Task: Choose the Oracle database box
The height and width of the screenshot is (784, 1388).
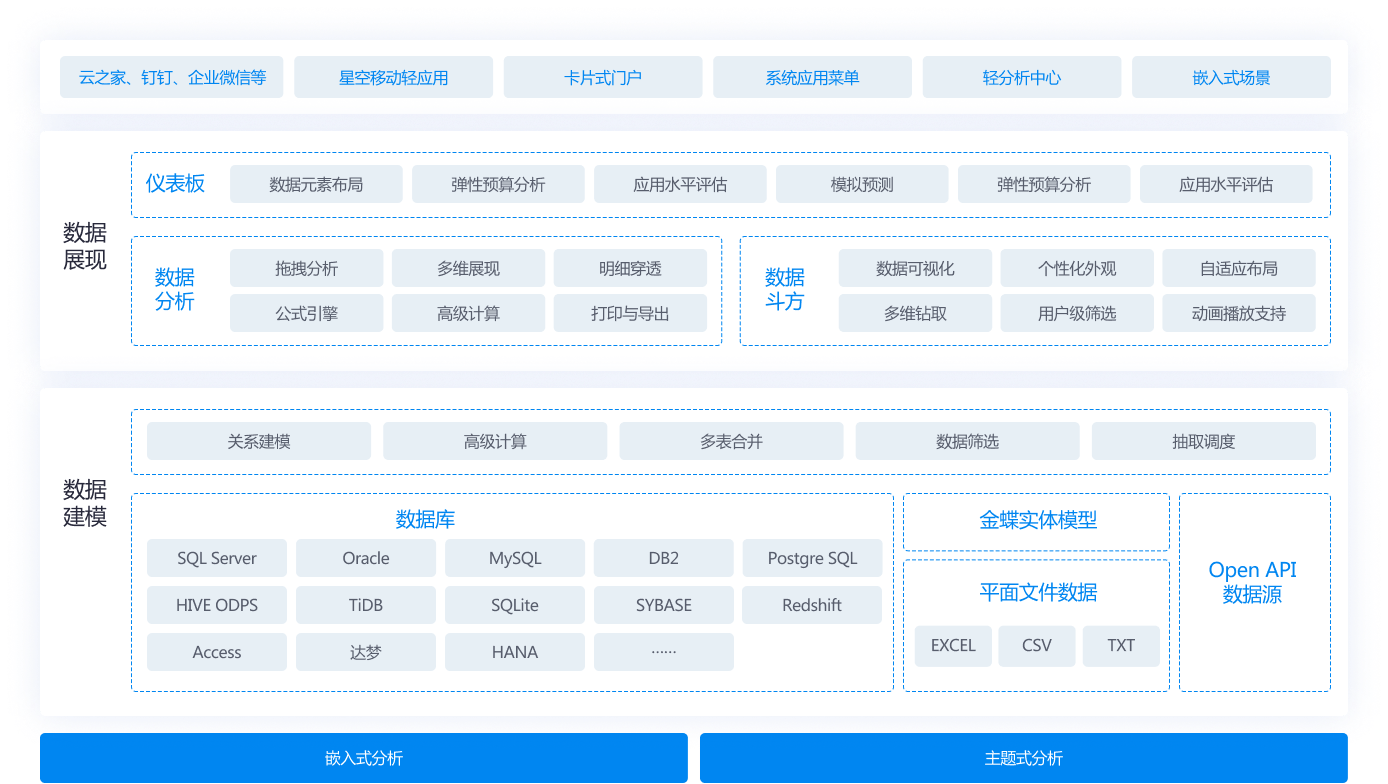Action: click(366, 558)
